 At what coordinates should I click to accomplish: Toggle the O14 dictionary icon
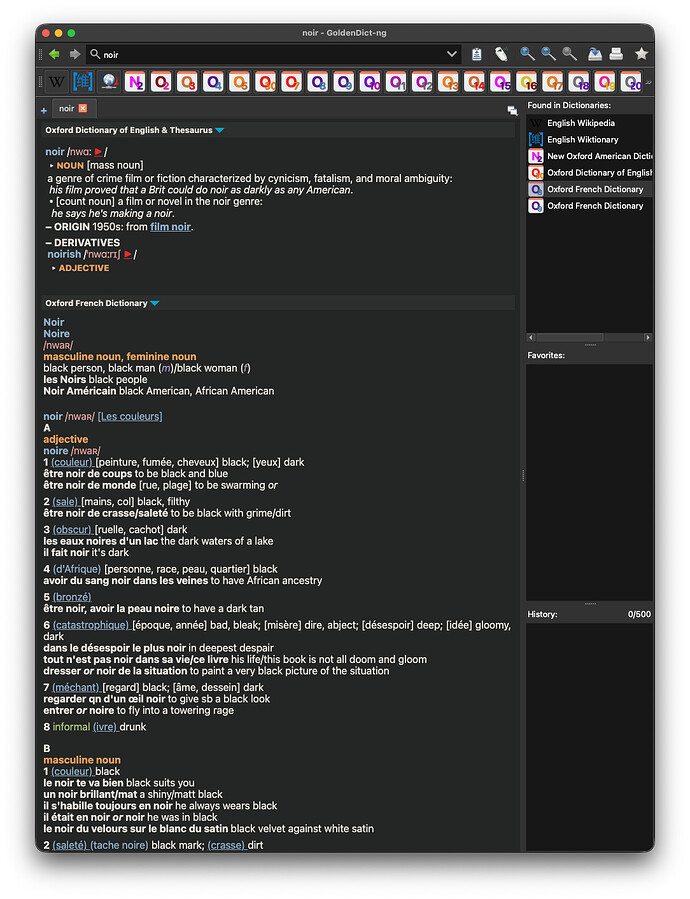coord(474,82)
